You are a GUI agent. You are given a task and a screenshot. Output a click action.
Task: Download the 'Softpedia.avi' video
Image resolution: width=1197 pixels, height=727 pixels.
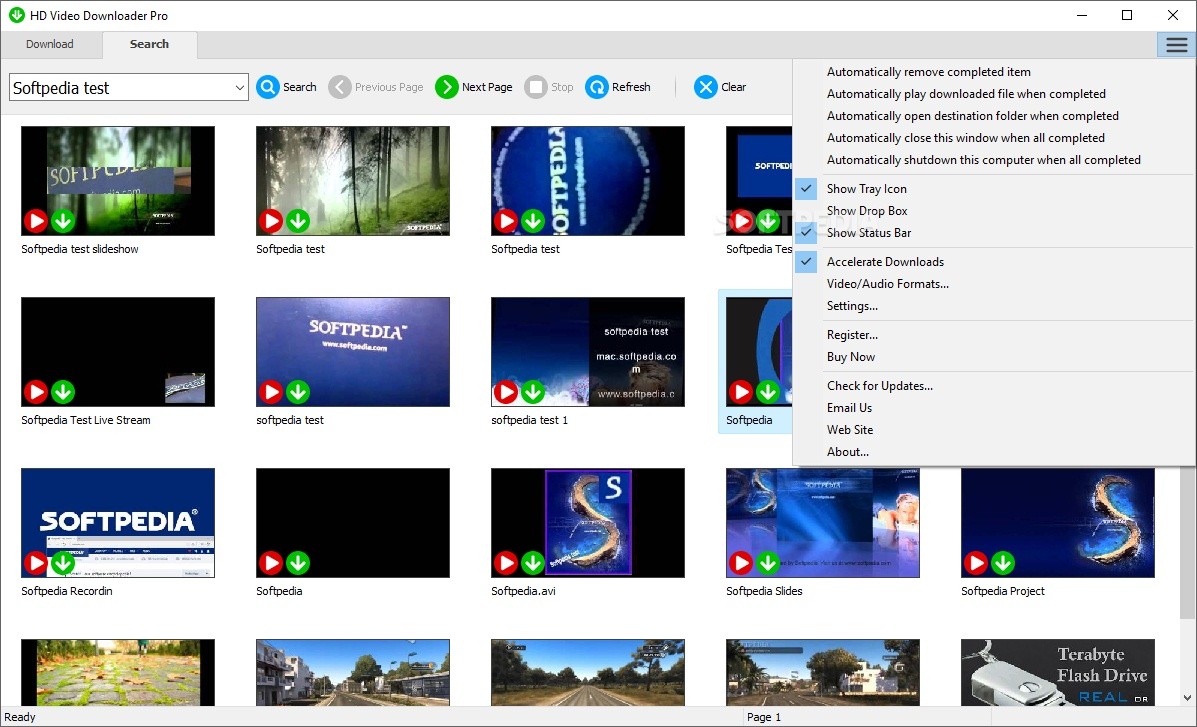(x=533, y=563)
